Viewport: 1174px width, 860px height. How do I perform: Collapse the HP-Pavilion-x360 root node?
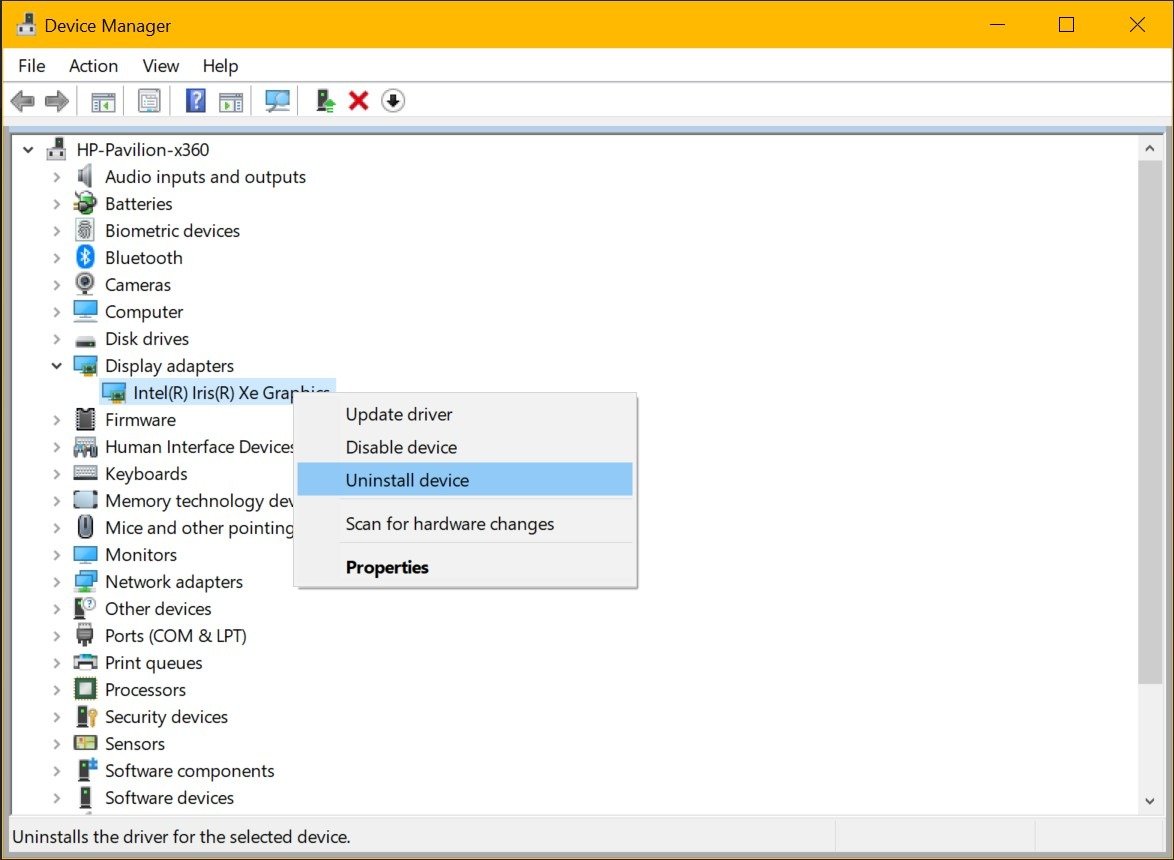28,150
